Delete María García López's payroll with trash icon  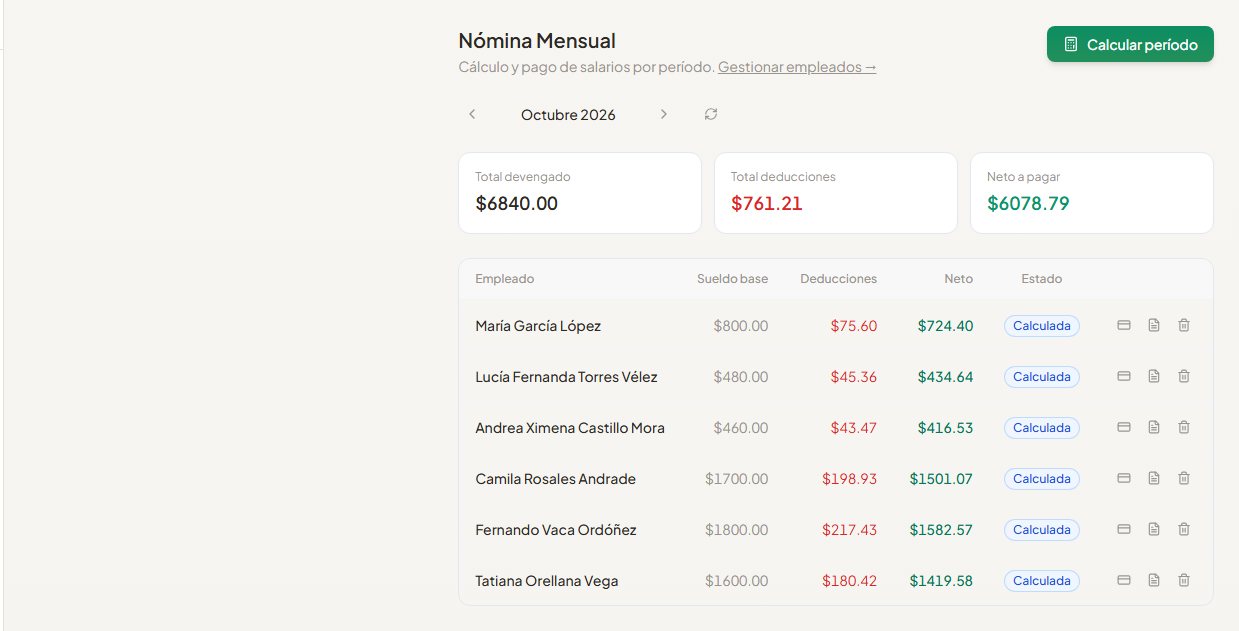click(1184, 325)
